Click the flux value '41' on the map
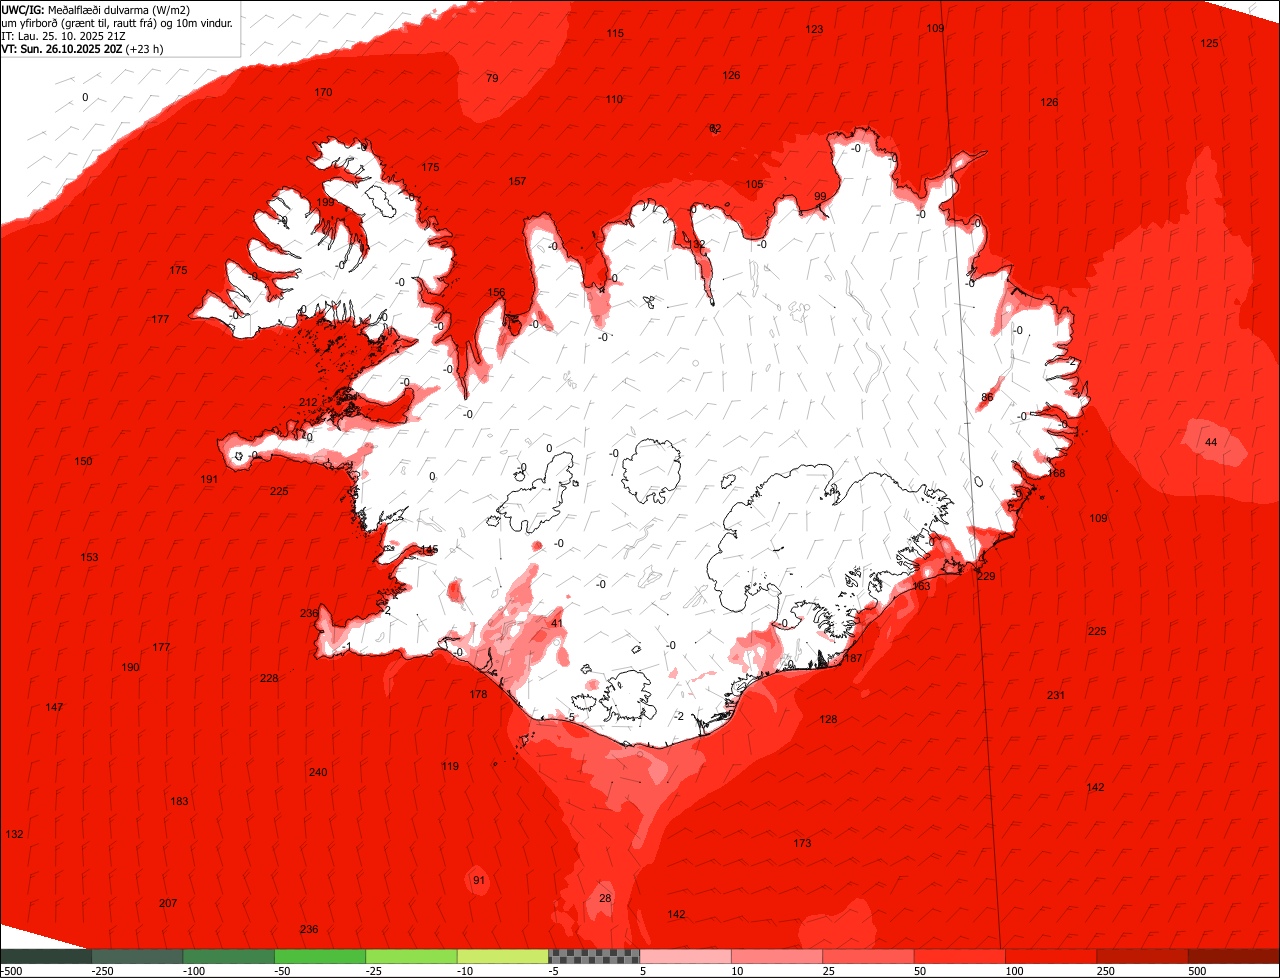This screenshot has height=978, width=1280. pos(557,623)
